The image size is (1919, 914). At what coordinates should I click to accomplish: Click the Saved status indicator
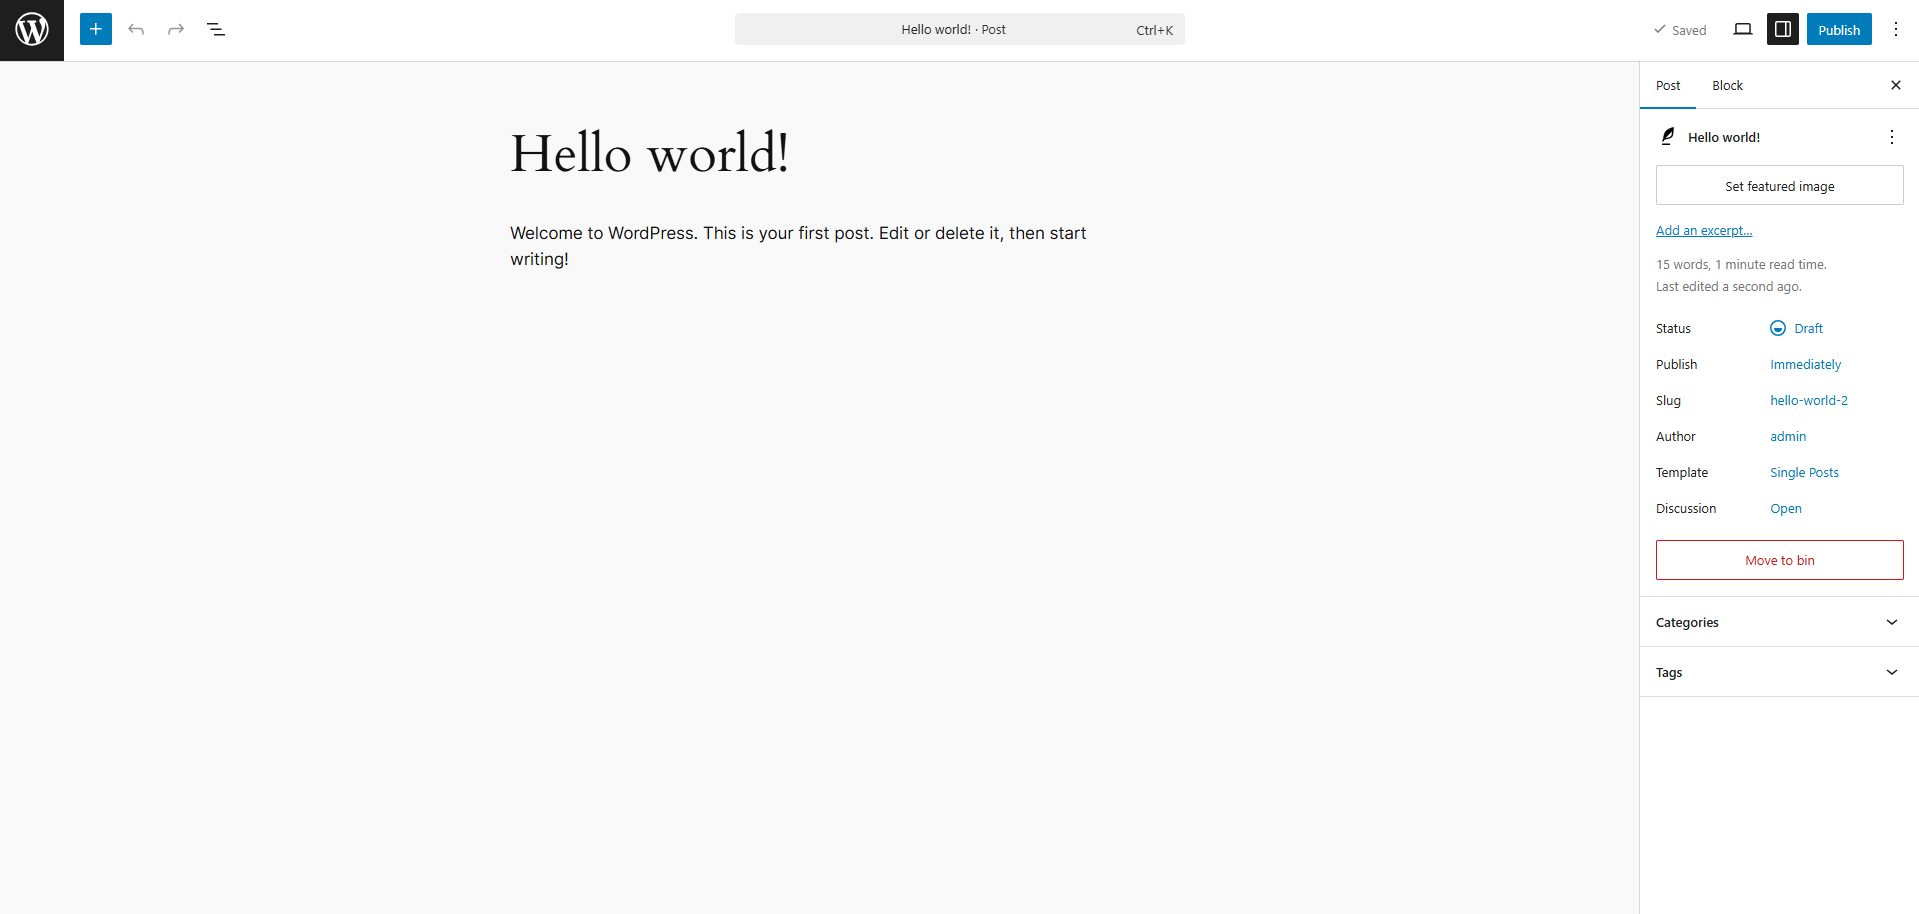[x=1680, y=30]
